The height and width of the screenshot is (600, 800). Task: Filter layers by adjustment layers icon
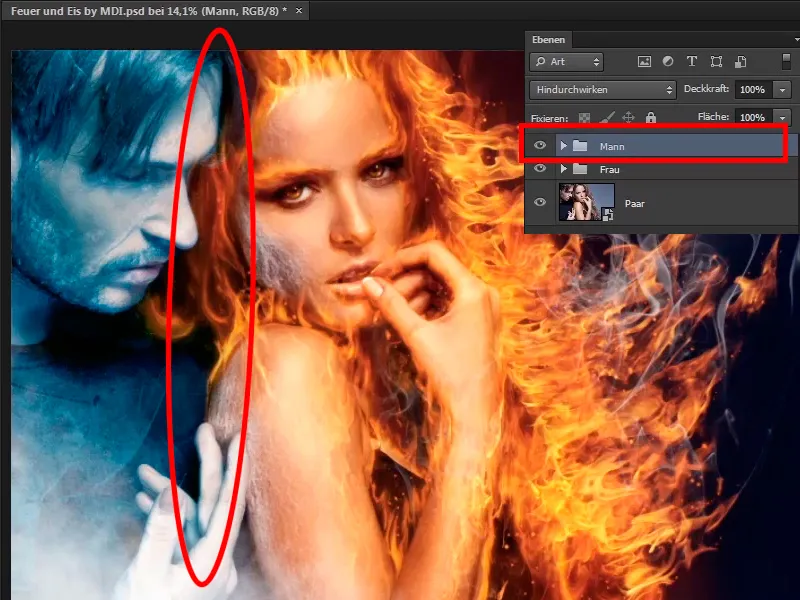tap(668, 62)
